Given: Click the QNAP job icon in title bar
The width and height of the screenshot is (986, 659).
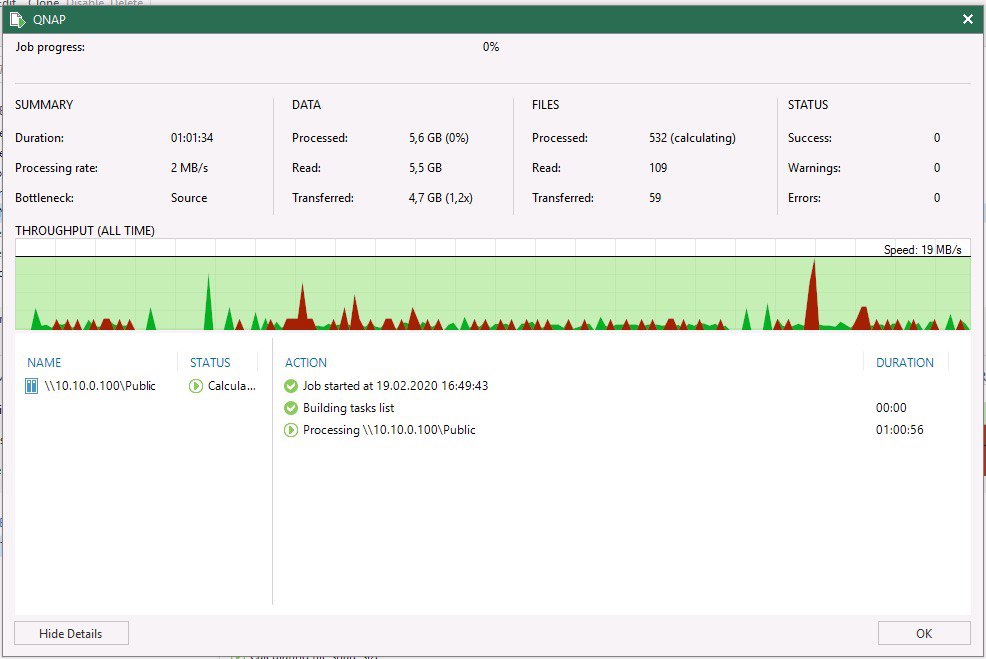Looking at the screenshot, I should [x=18, y=19].
